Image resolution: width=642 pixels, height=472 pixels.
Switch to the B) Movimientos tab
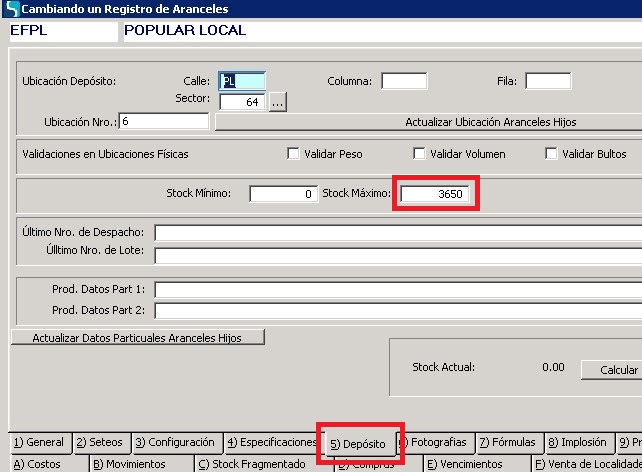pyautogui.click(x=131, y=464)
